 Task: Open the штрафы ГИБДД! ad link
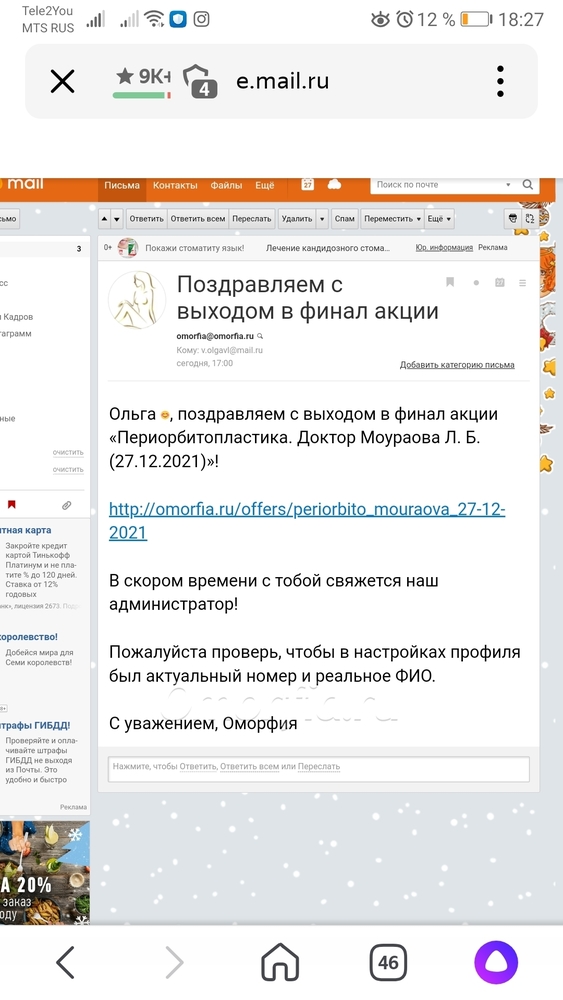(35, 726)
